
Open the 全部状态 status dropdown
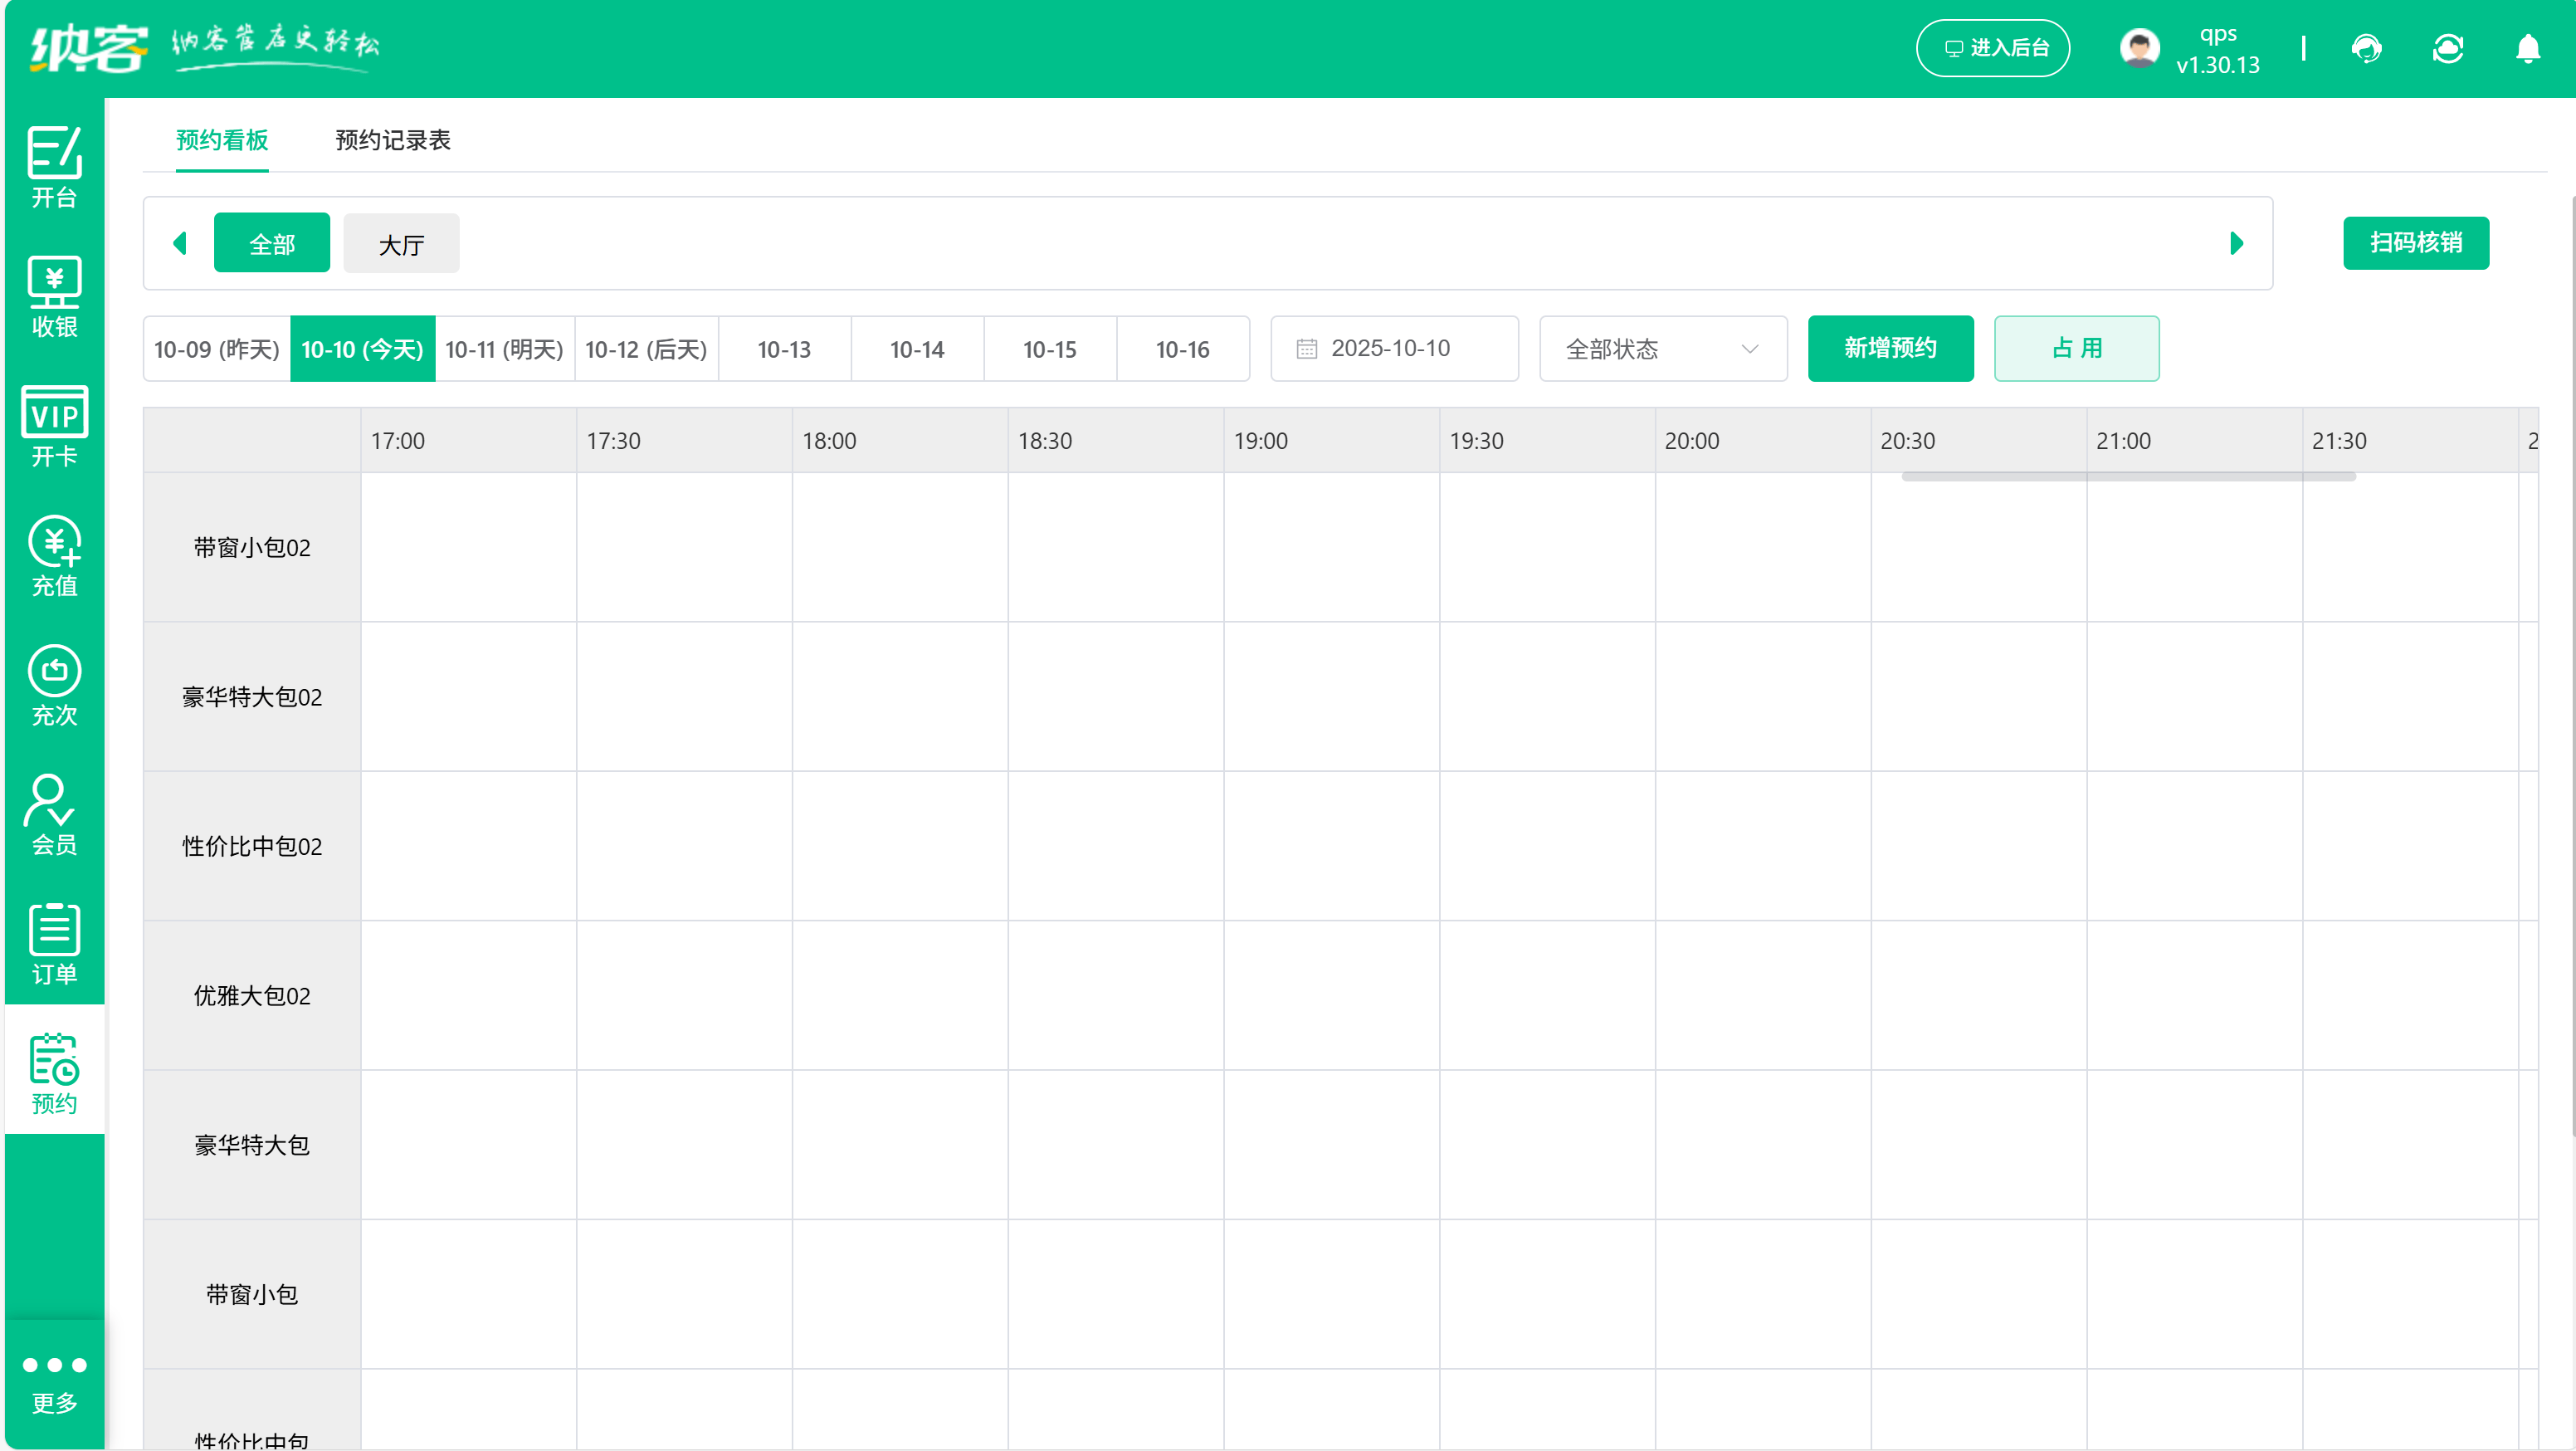[1662, 348]
